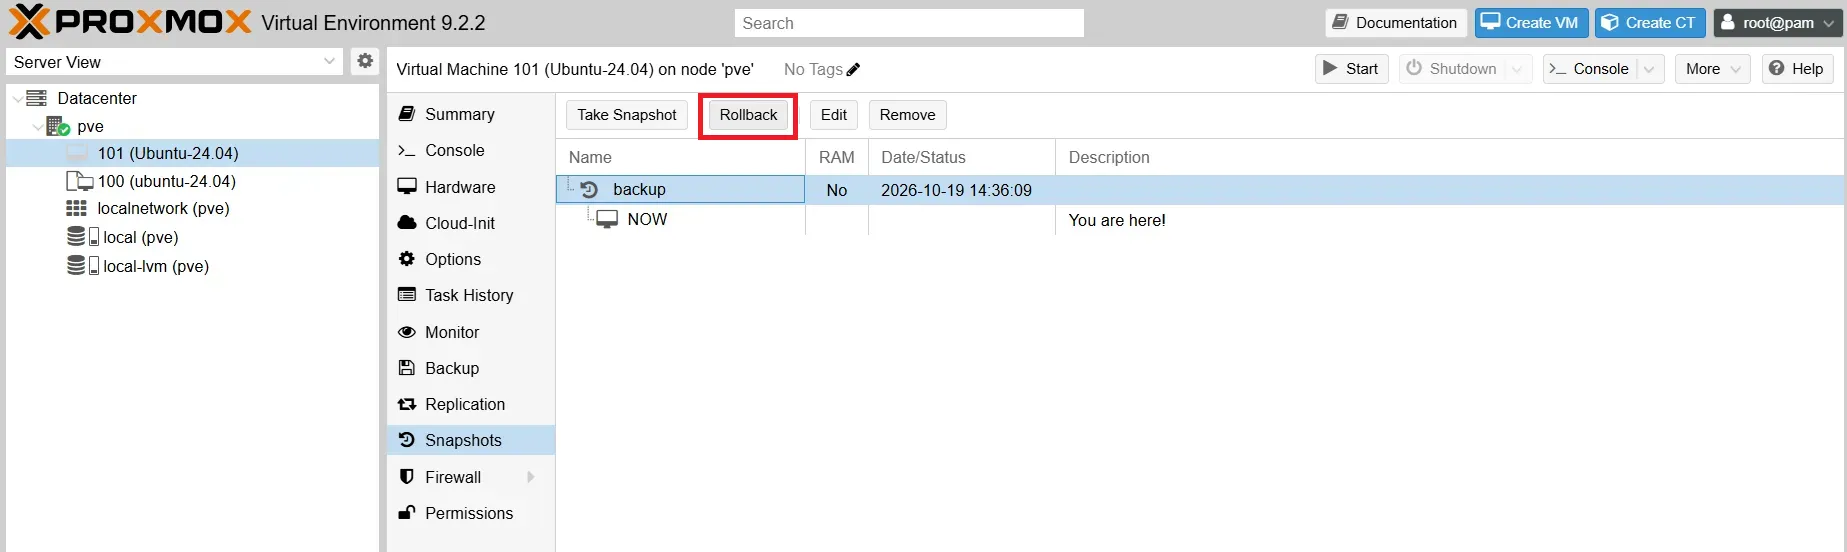This screenshot has height=552, width=1847.
Task: Click the edit tags pencil icon
Action: [853, 69]
